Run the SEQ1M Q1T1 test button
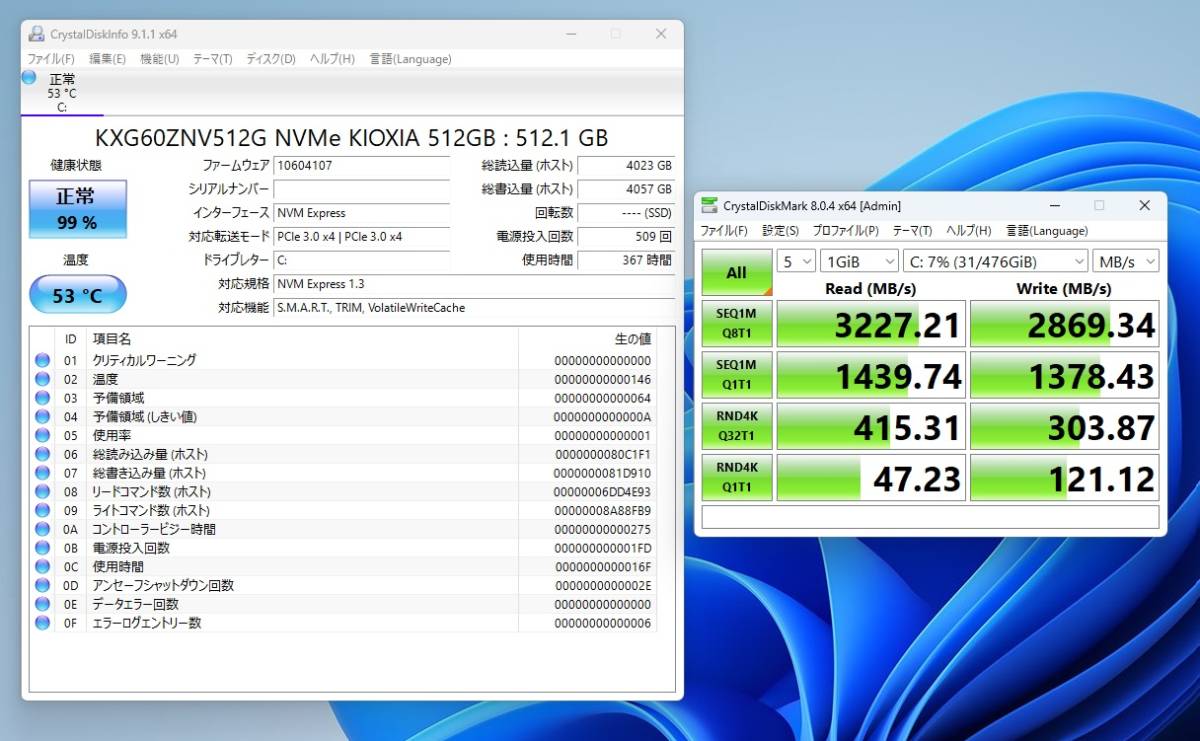Image resolution: width=1200 pixels, height=741 pixels. [x=737, y=375]
